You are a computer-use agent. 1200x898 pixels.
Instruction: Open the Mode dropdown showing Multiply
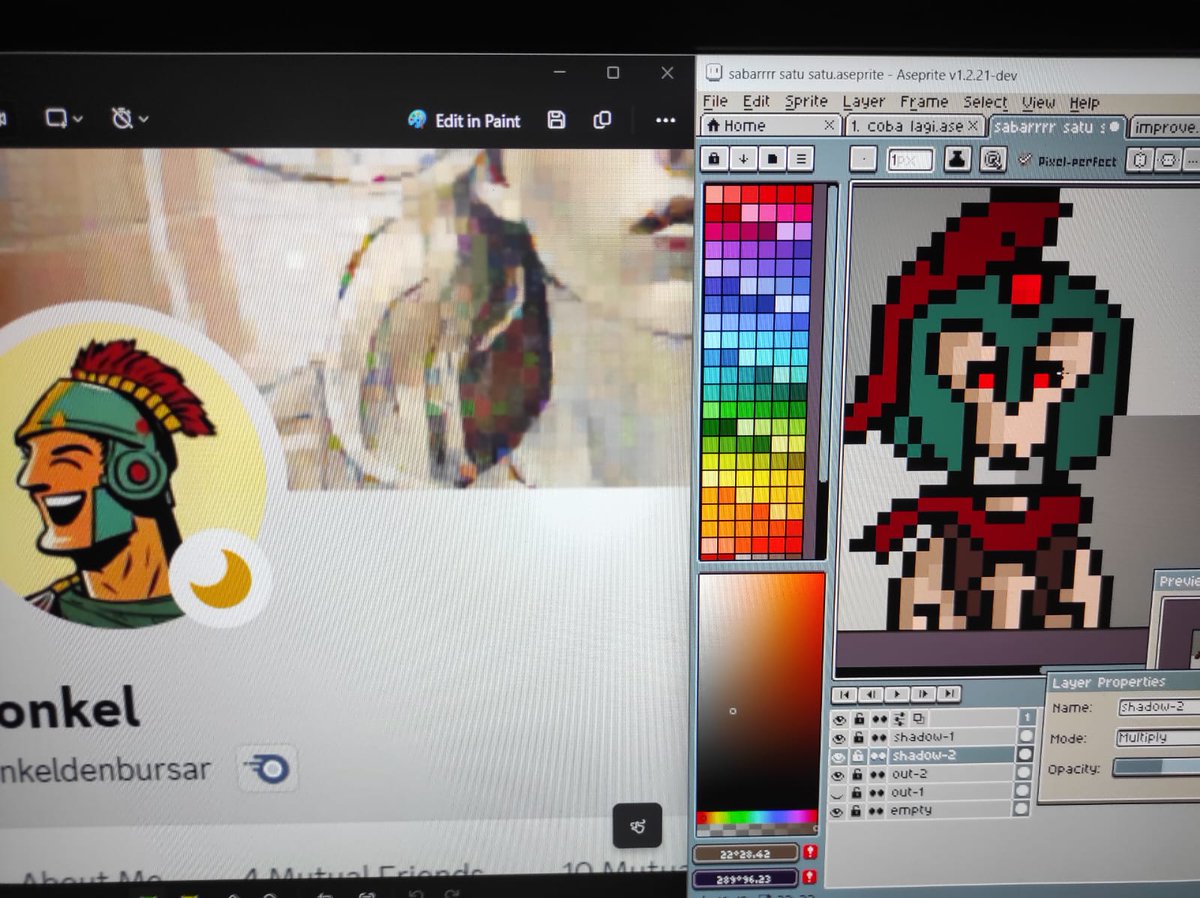tap(1158, 738)
